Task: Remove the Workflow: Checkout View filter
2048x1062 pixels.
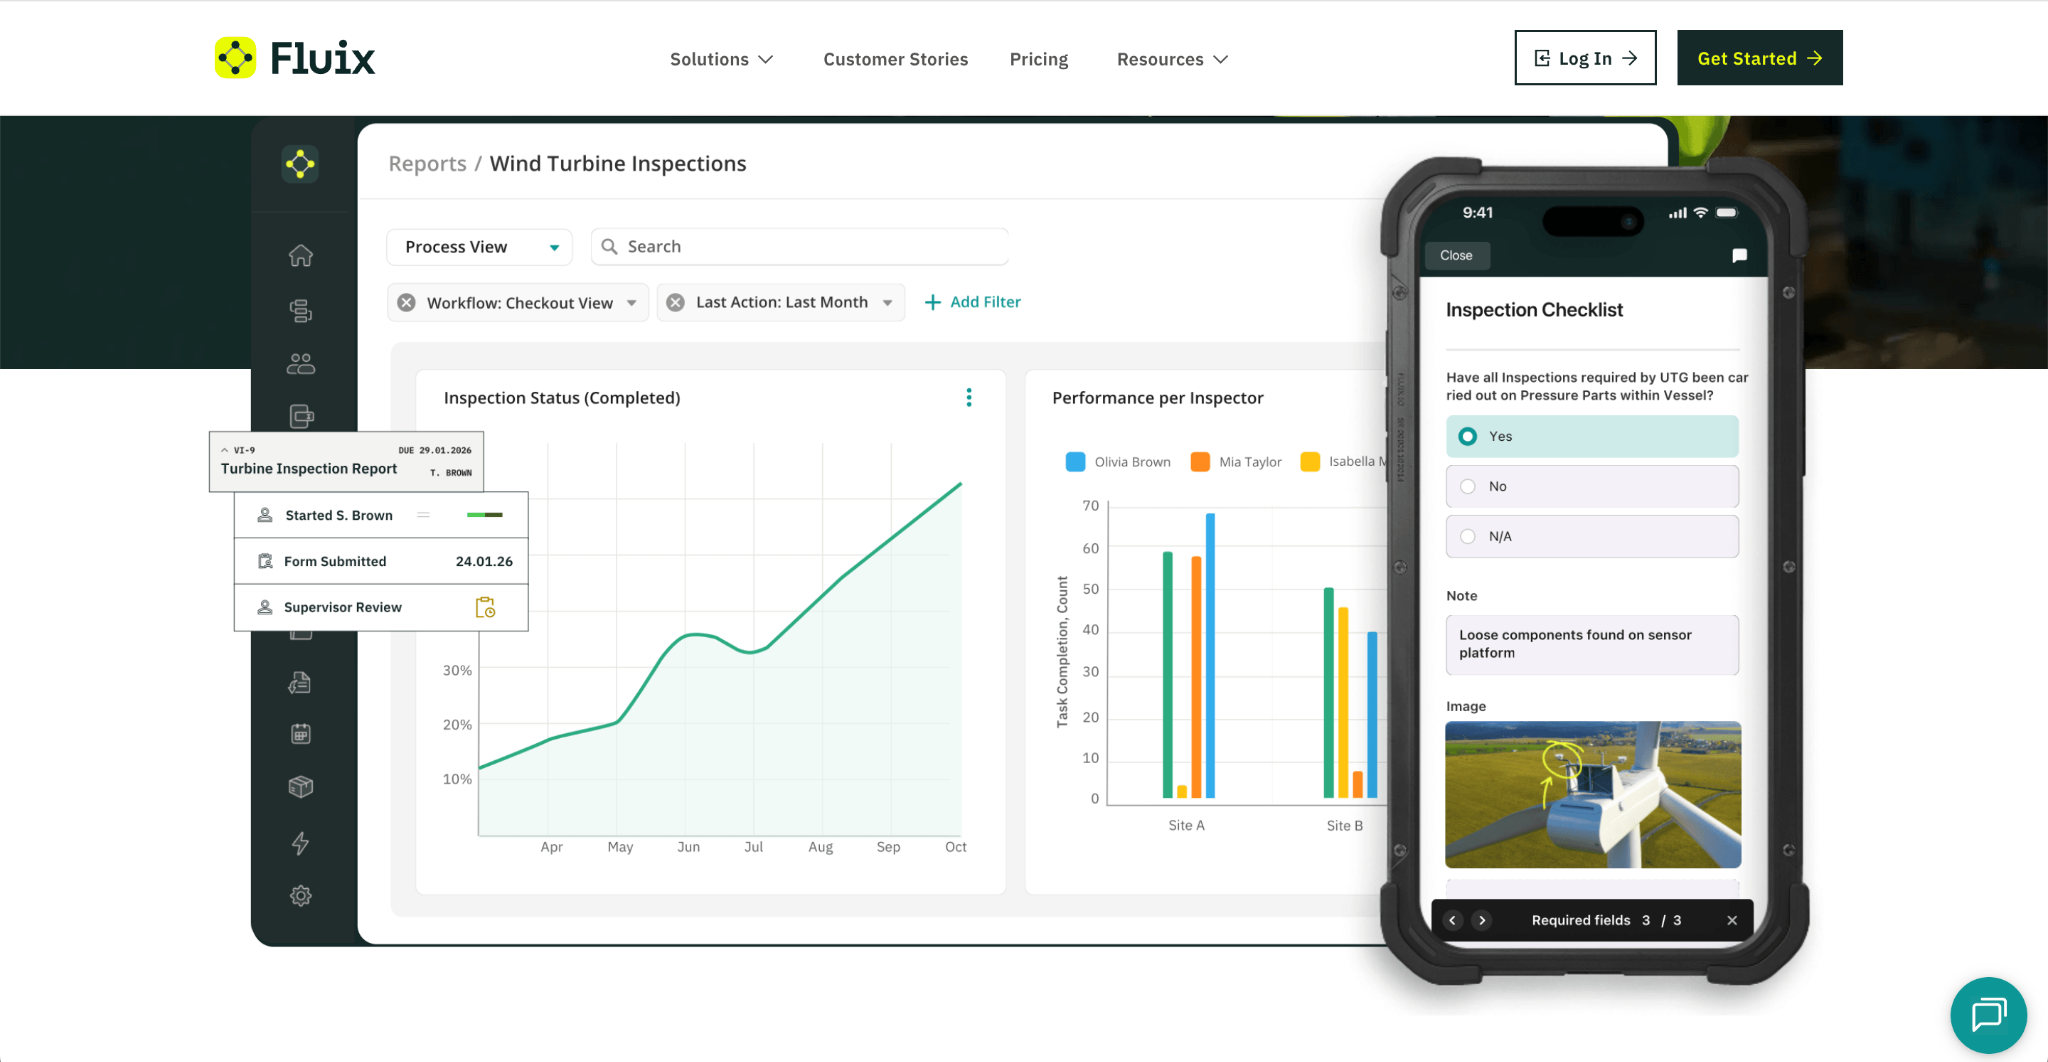Action: point(407,303)
